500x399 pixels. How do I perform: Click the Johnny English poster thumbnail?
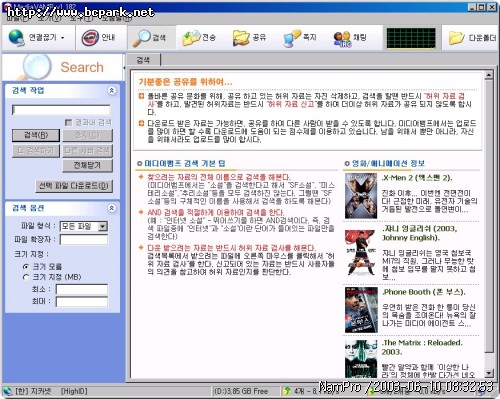(361, 252)
